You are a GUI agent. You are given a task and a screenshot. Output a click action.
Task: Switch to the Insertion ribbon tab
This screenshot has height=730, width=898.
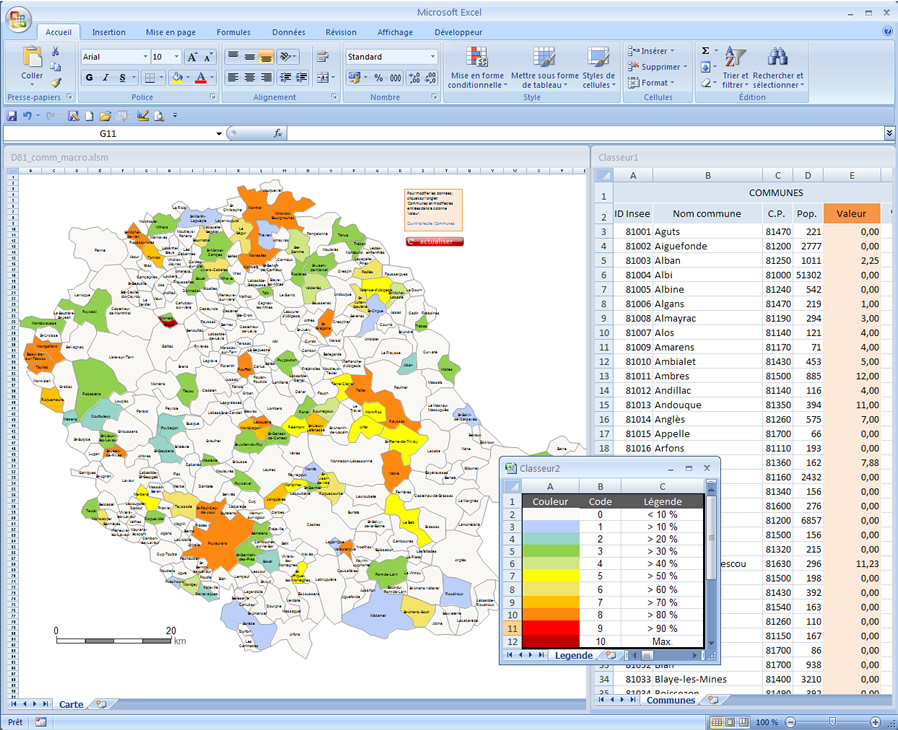coord(109,32)
